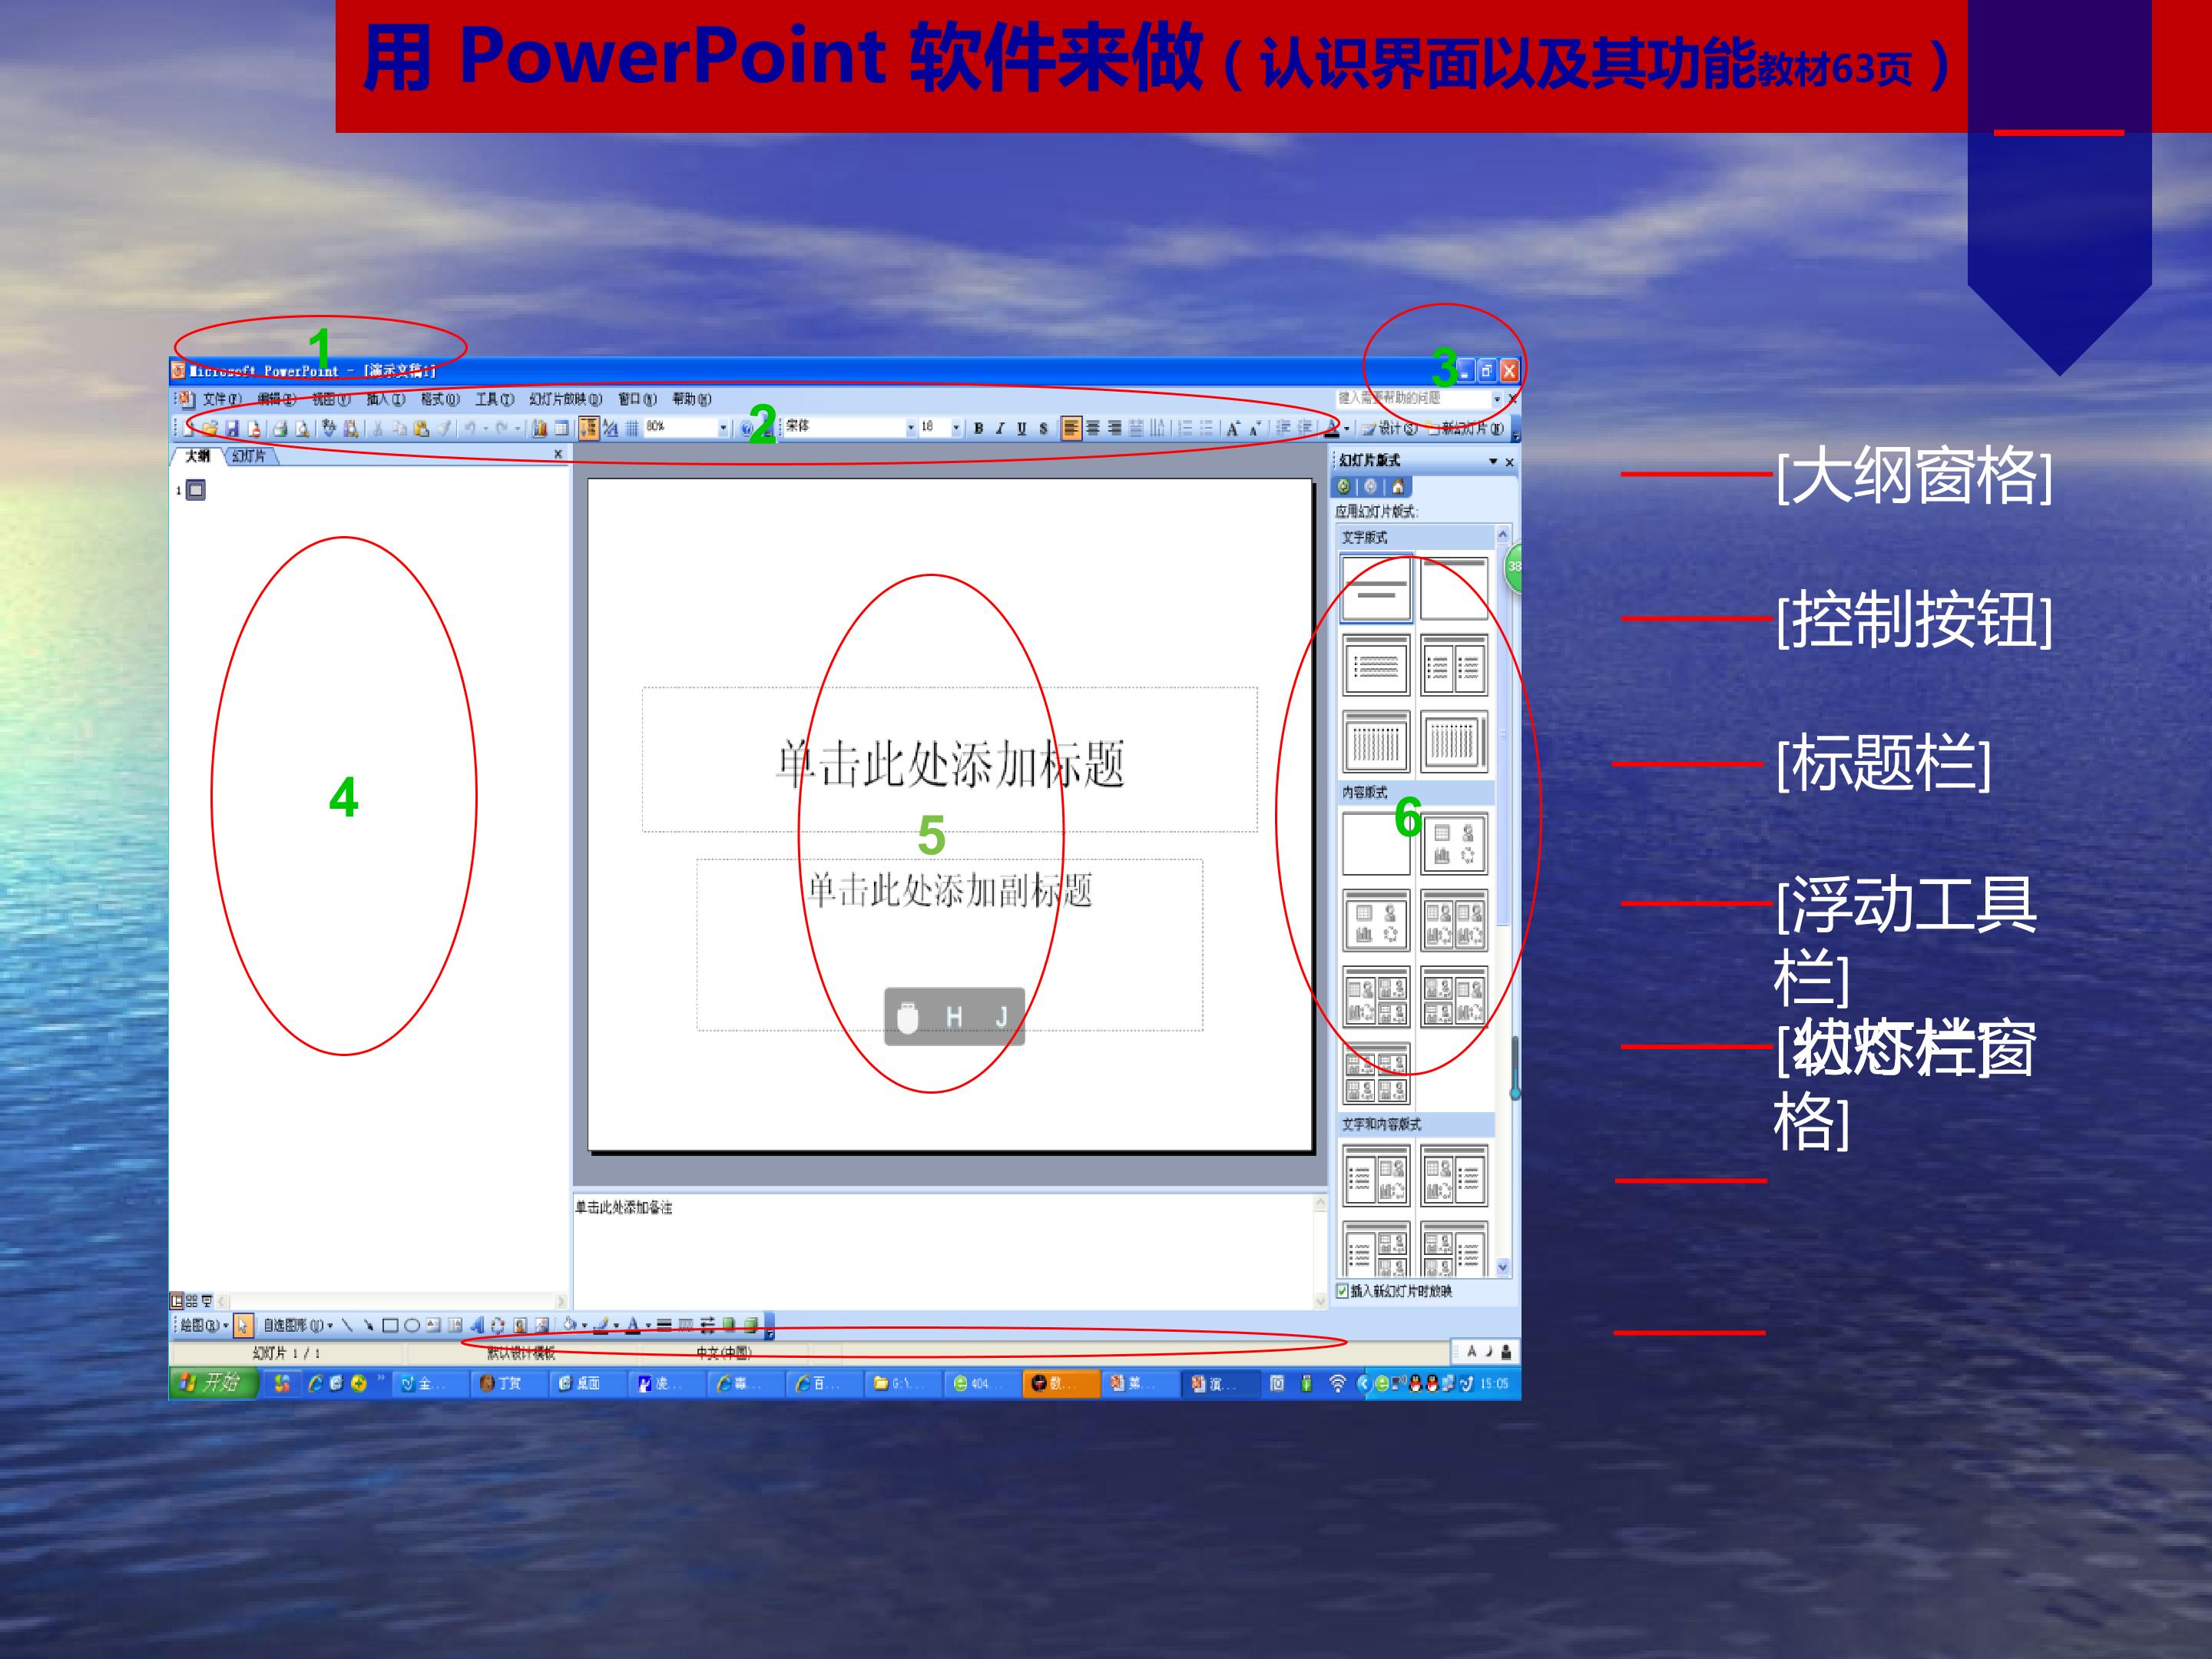2212x1659 pixels.
Task: Click the Open folder icon in the toolbar
Action: 210,429
